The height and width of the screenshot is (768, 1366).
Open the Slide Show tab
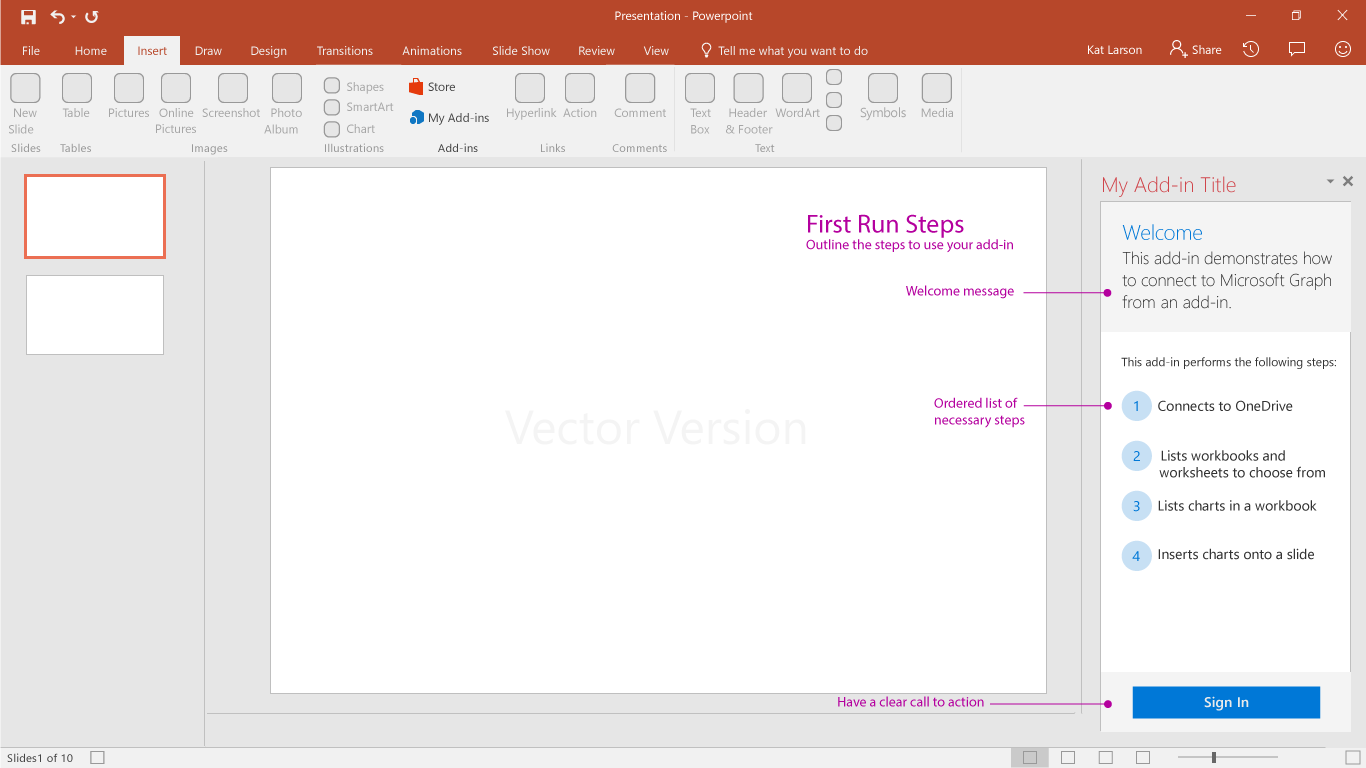(521, 51)
